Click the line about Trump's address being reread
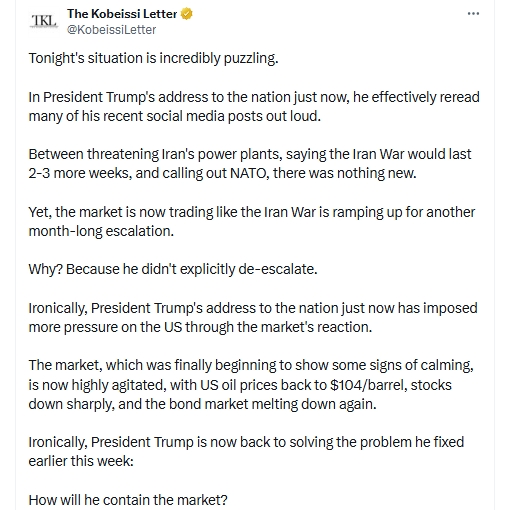The image size is (510, 510). click(254, 97)
